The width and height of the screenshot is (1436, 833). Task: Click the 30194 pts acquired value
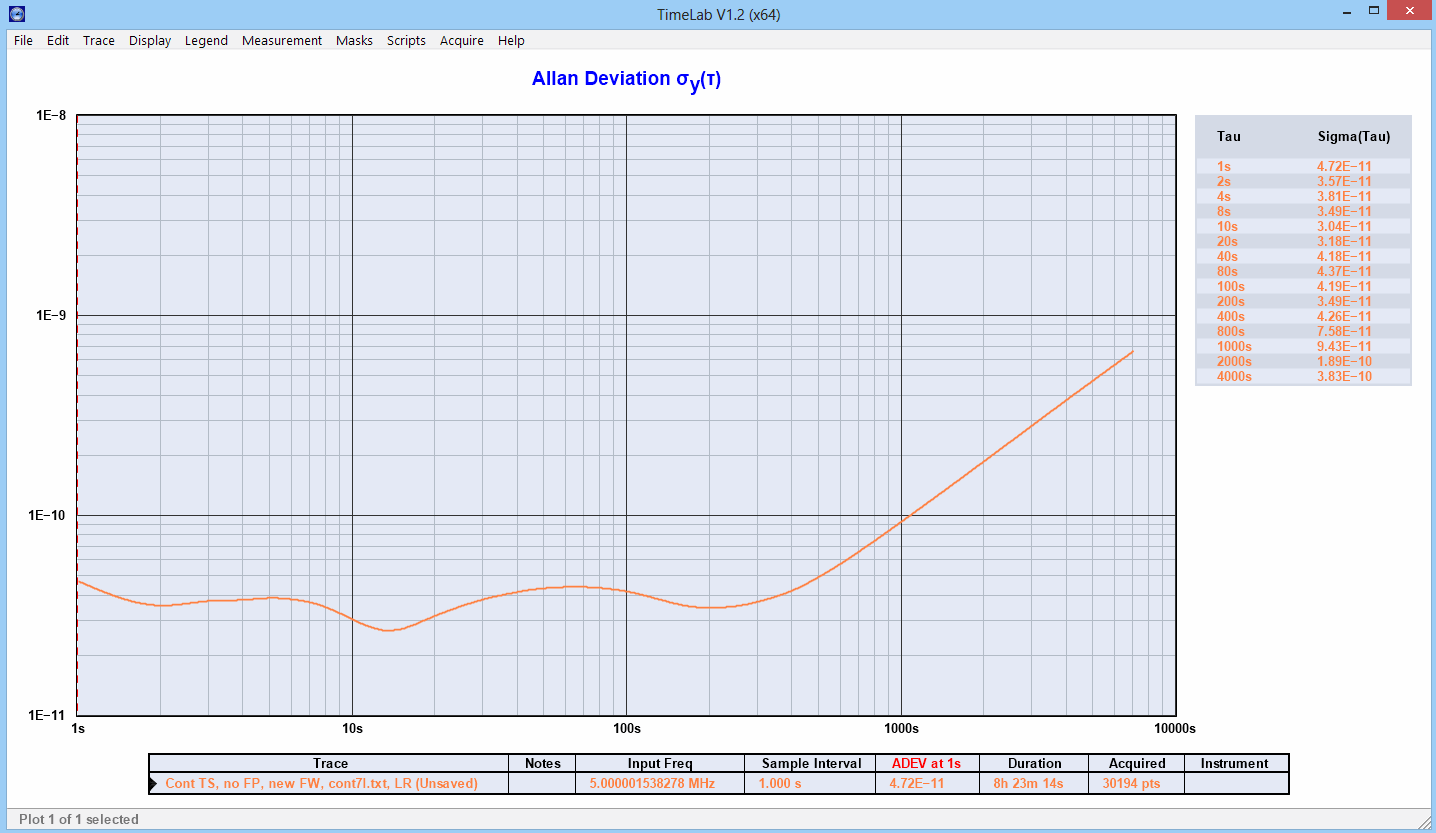1131,783
